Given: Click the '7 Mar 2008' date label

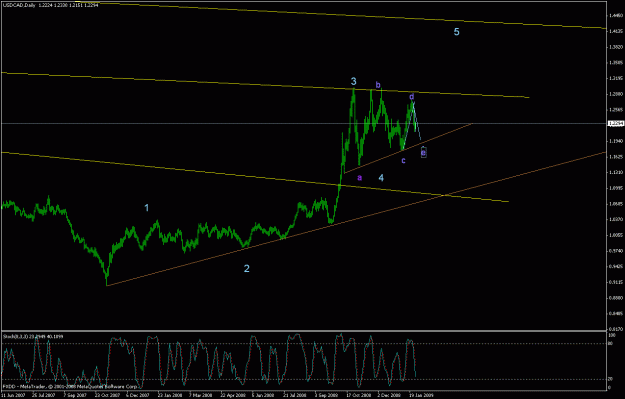Looking at the screenshot, I should (x=200, y=395).
